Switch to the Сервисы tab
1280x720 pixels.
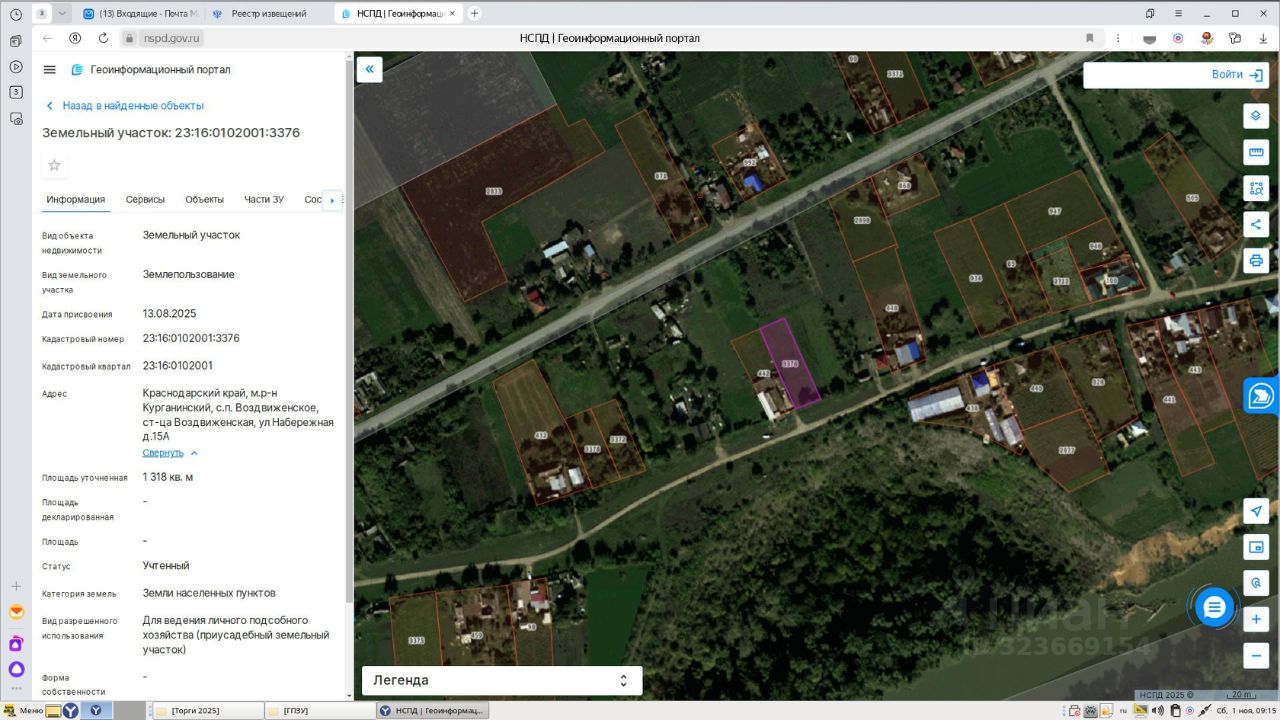[x=145, y=199]
